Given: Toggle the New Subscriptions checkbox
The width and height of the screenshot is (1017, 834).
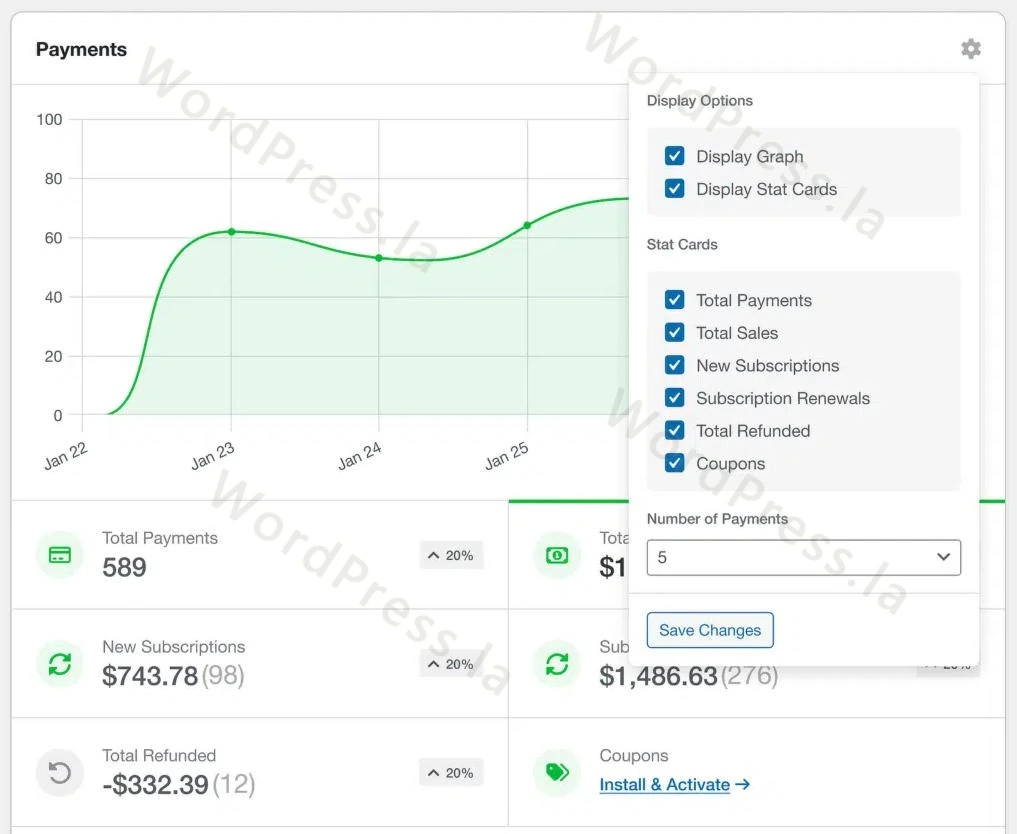Looking at the screenshot, I should (x=675, y=365).
